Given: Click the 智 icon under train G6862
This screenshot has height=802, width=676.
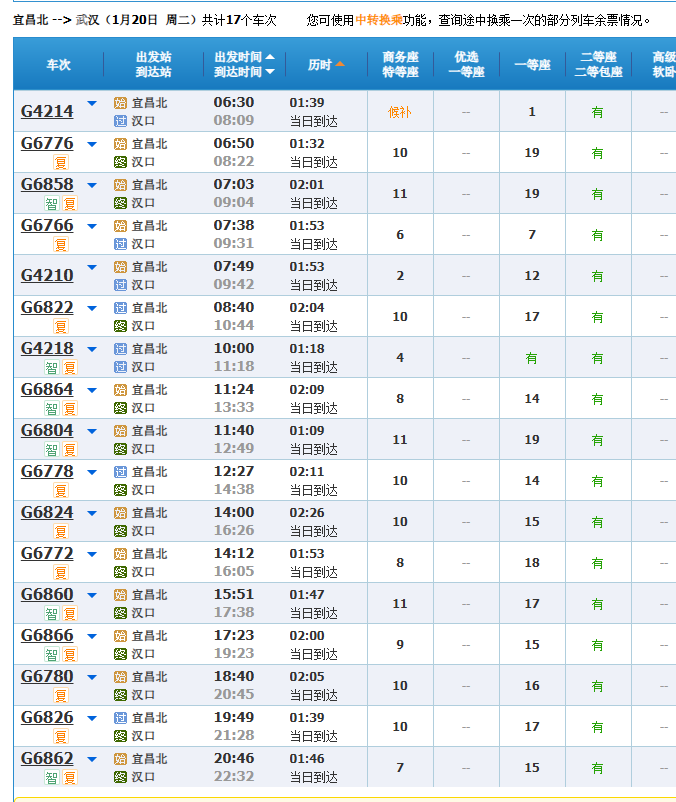Looking at the screenshot, I should point(52,778).
